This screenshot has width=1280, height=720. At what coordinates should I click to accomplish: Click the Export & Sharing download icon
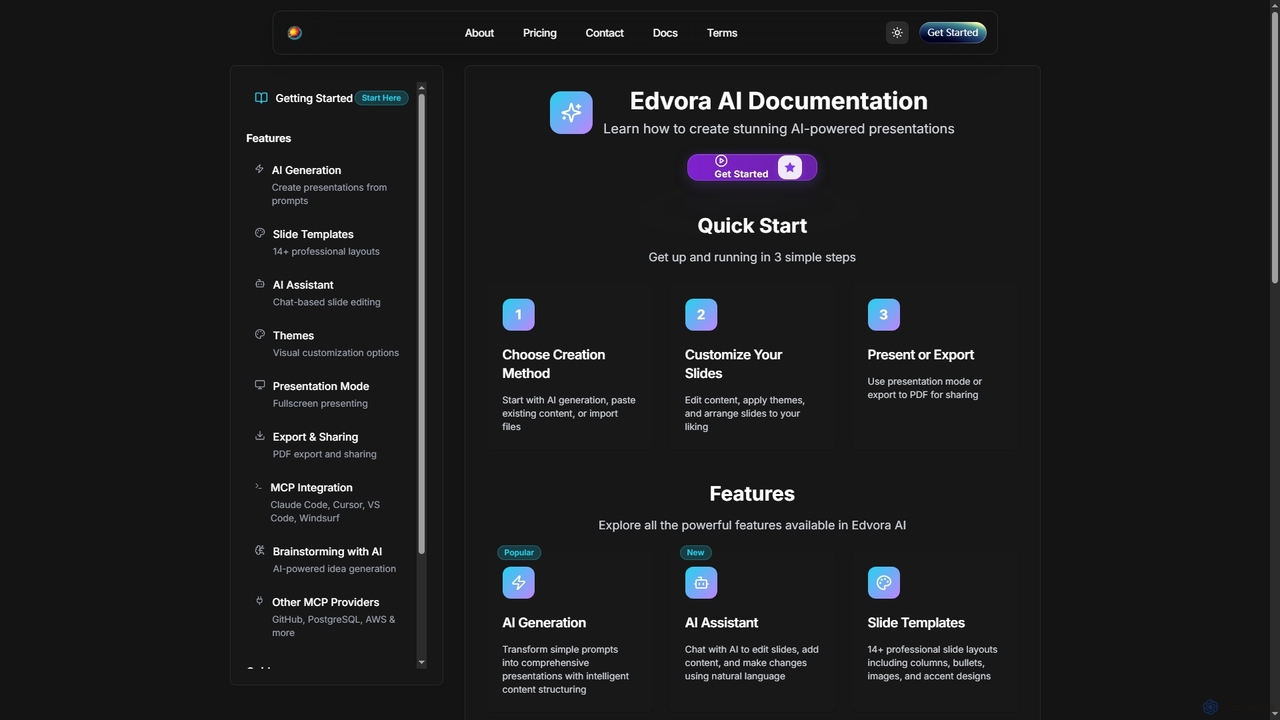(260, 436)
